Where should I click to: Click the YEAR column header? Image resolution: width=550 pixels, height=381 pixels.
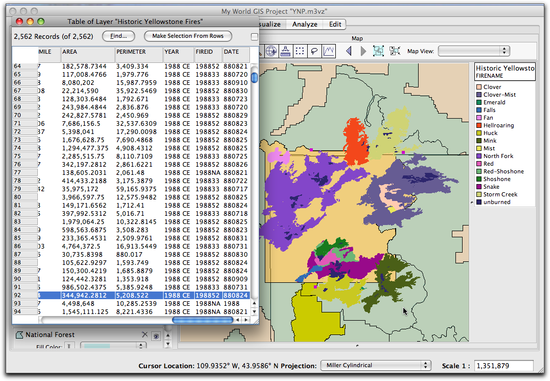[x=179, y=52]
